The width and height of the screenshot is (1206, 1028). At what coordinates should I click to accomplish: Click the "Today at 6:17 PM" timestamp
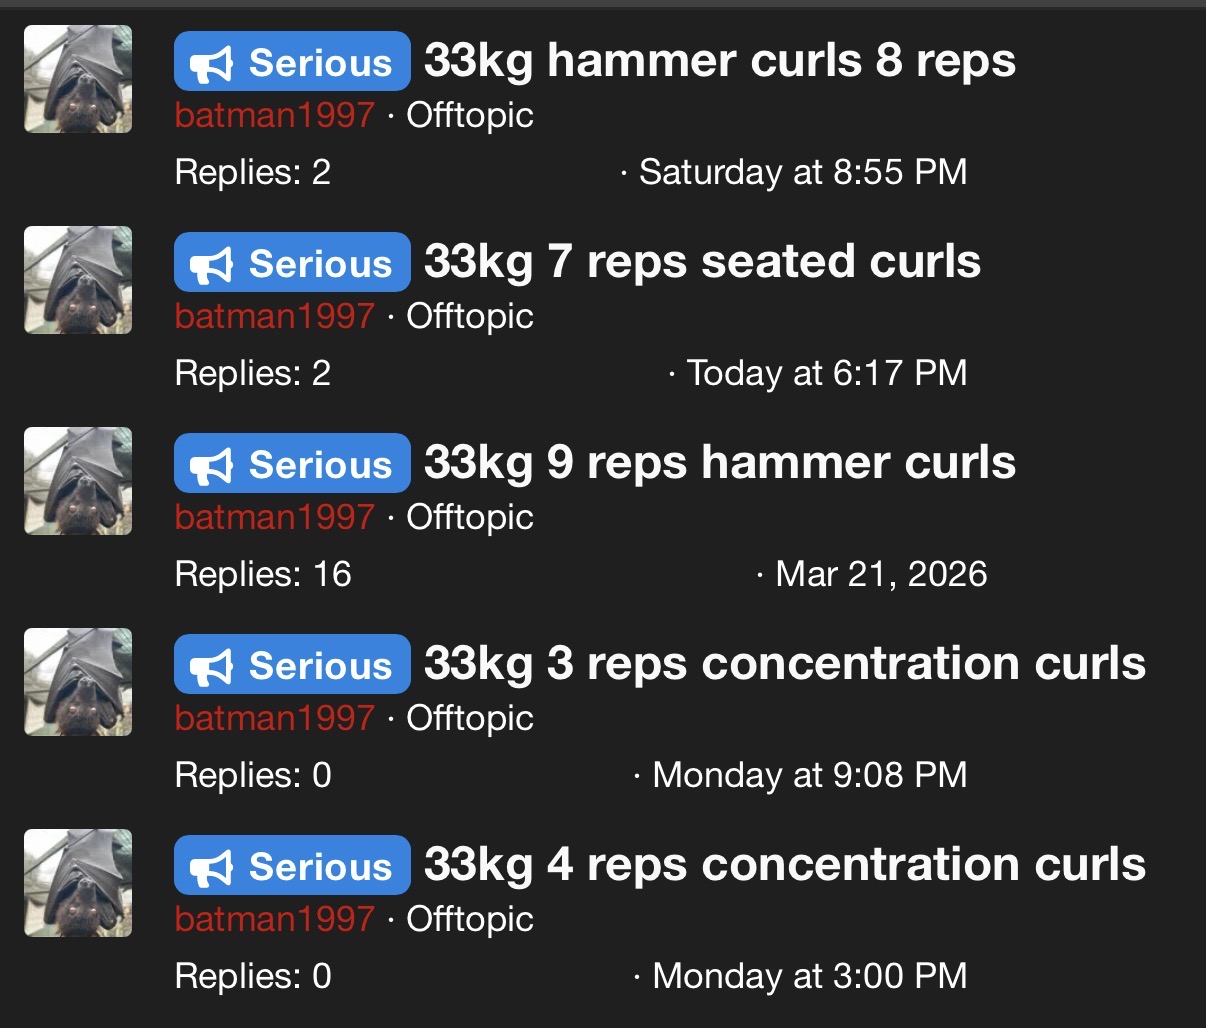[826, 373]
